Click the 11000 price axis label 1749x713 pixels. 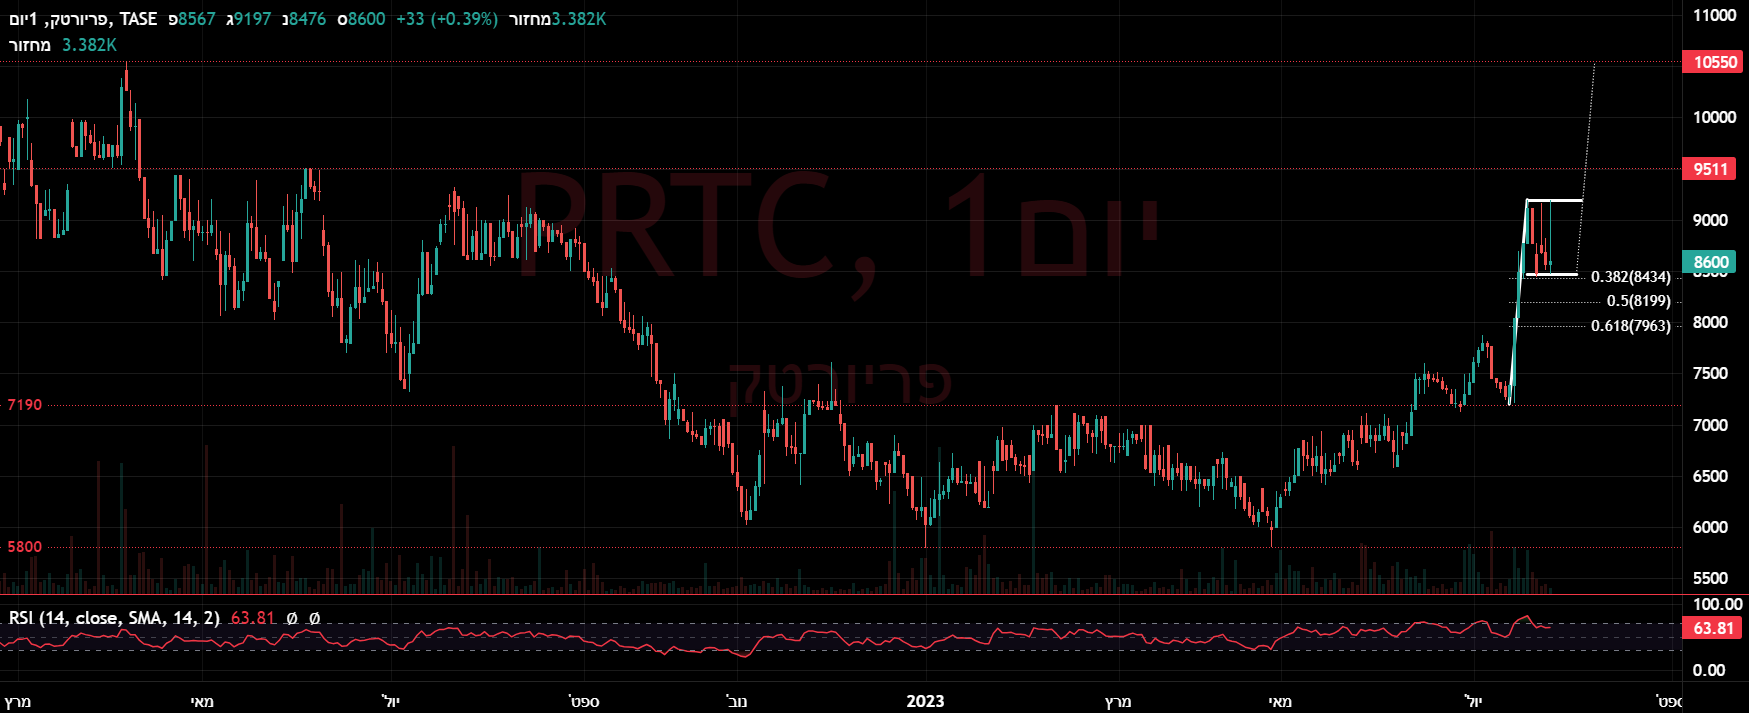(1714, 15)
